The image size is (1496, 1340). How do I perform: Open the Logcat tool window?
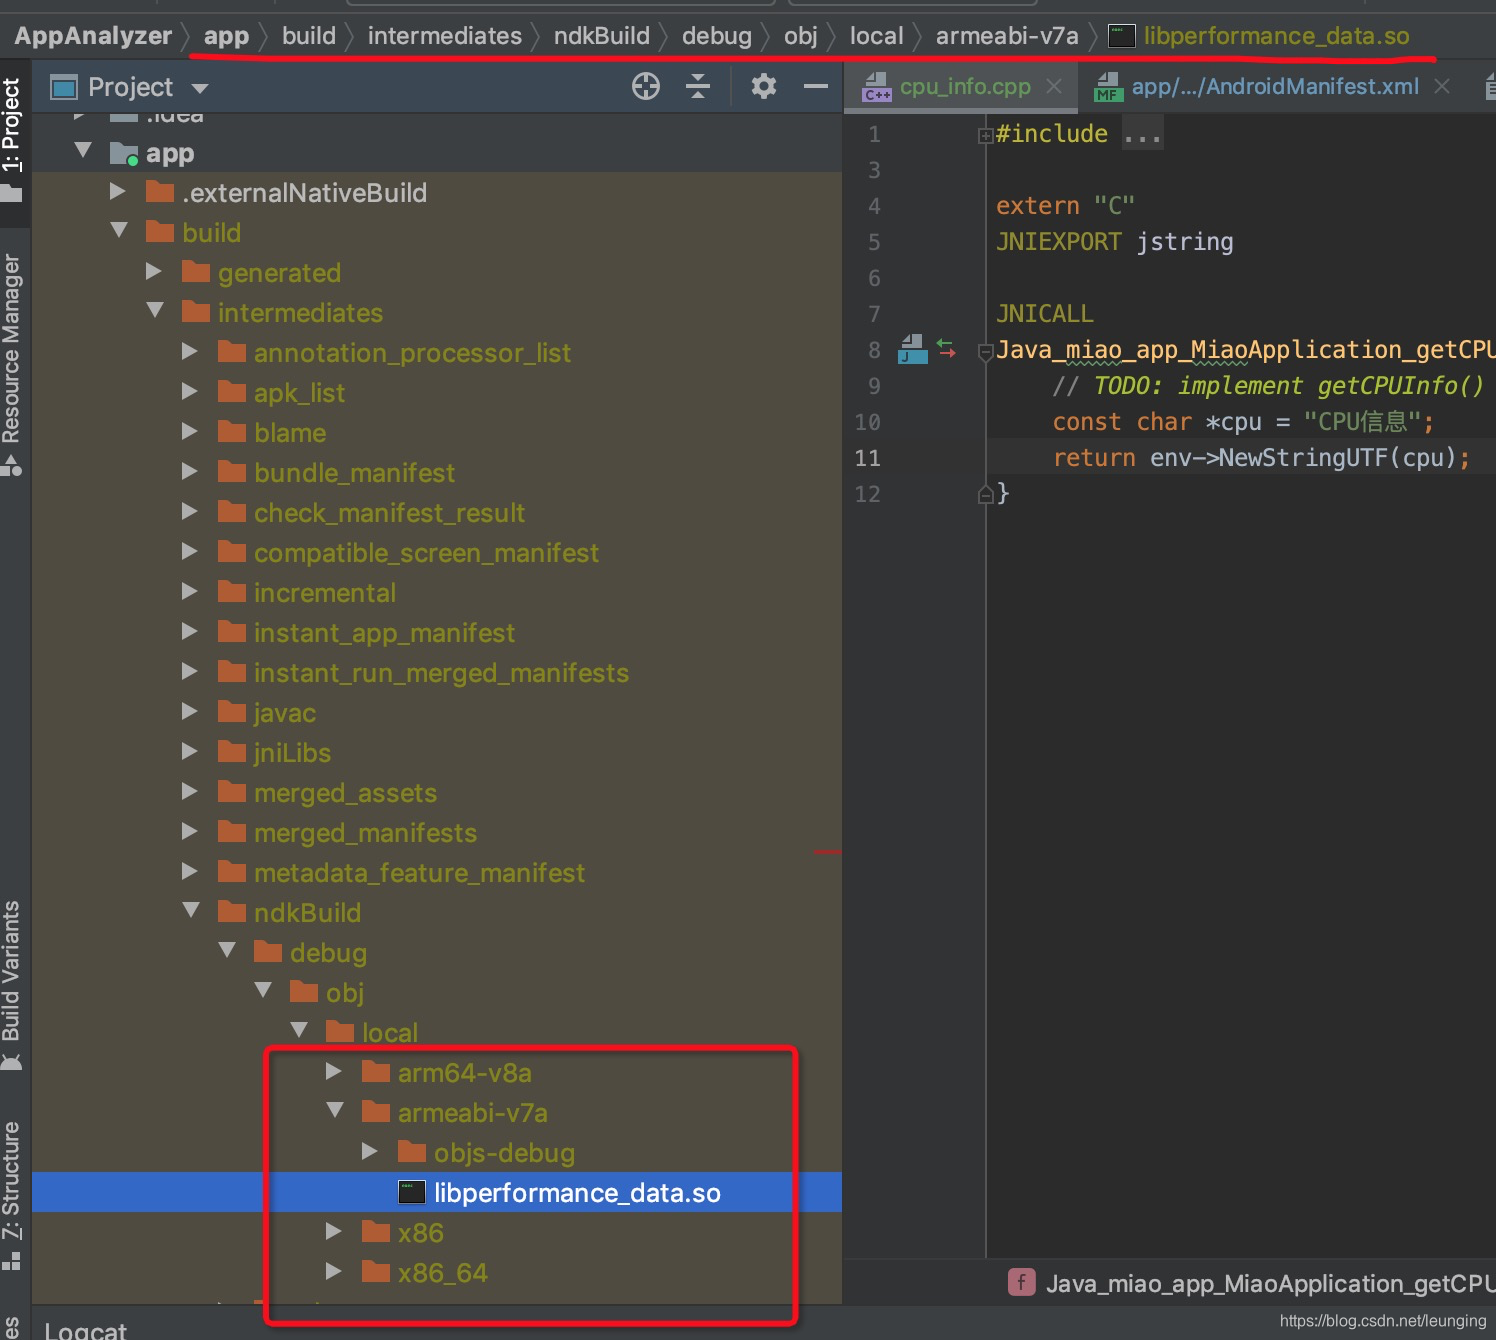click(x=86, y=1330)
